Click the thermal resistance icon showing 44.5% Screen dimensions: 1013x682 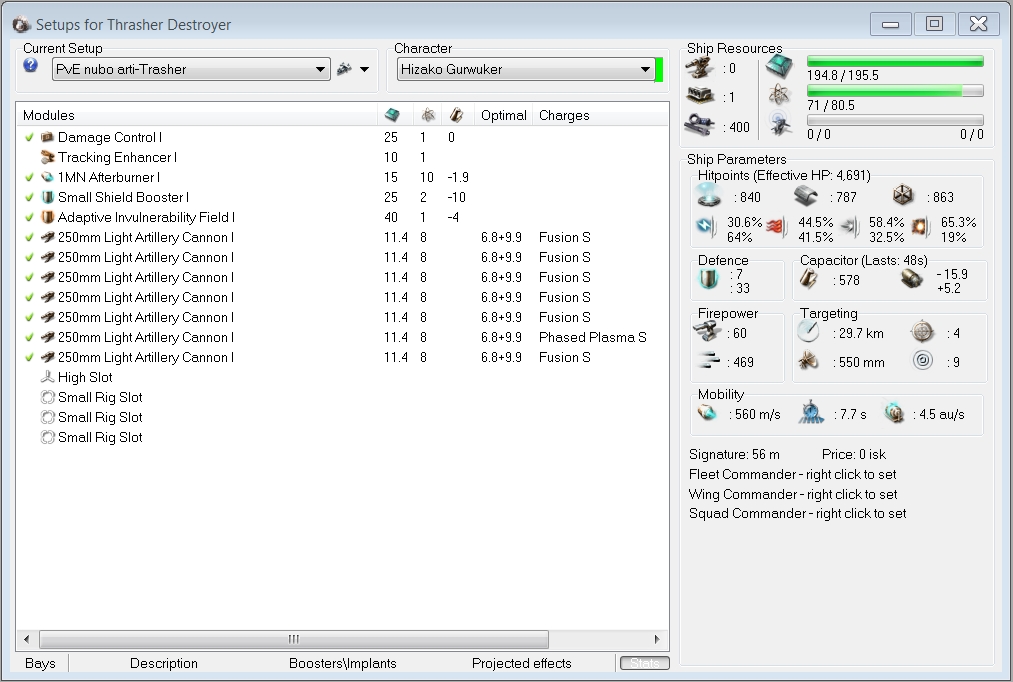pyautogui.click(x=776, y=227)
